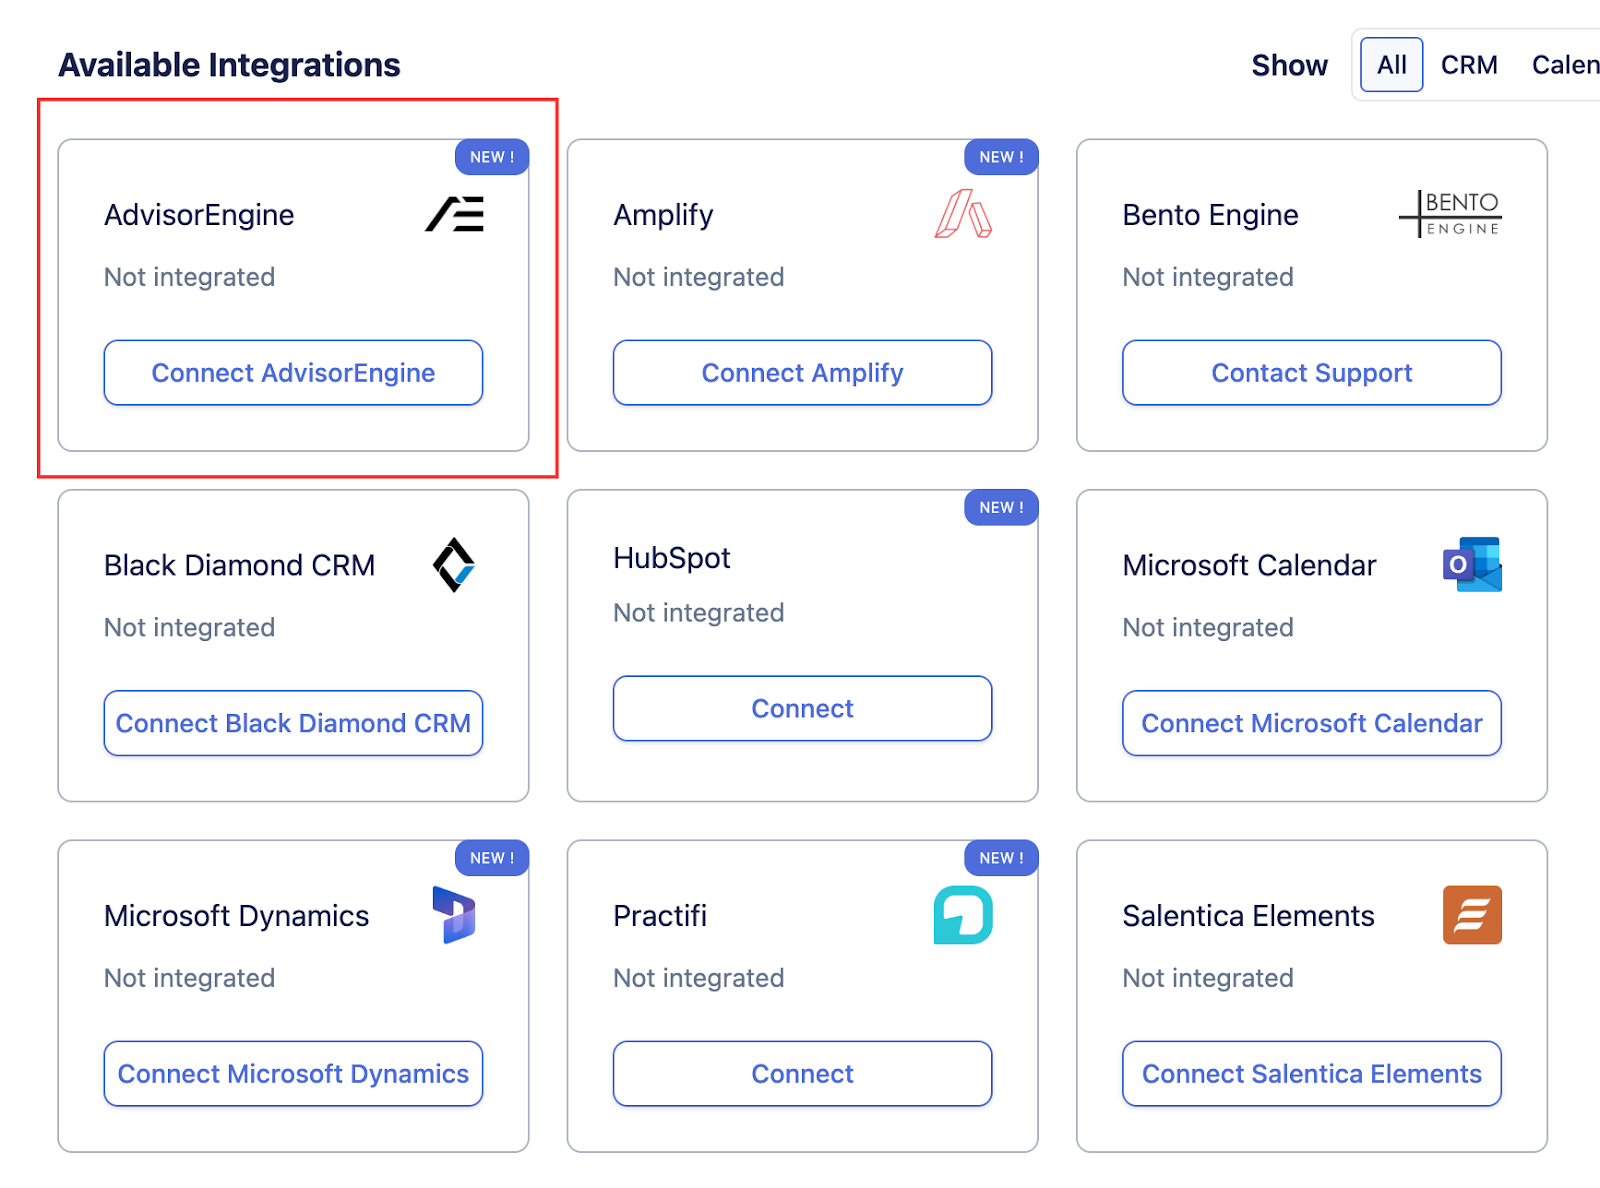Click Connect on the HubSpot card
Screen dimensions: 1600x1188
[x=802, y=709]
